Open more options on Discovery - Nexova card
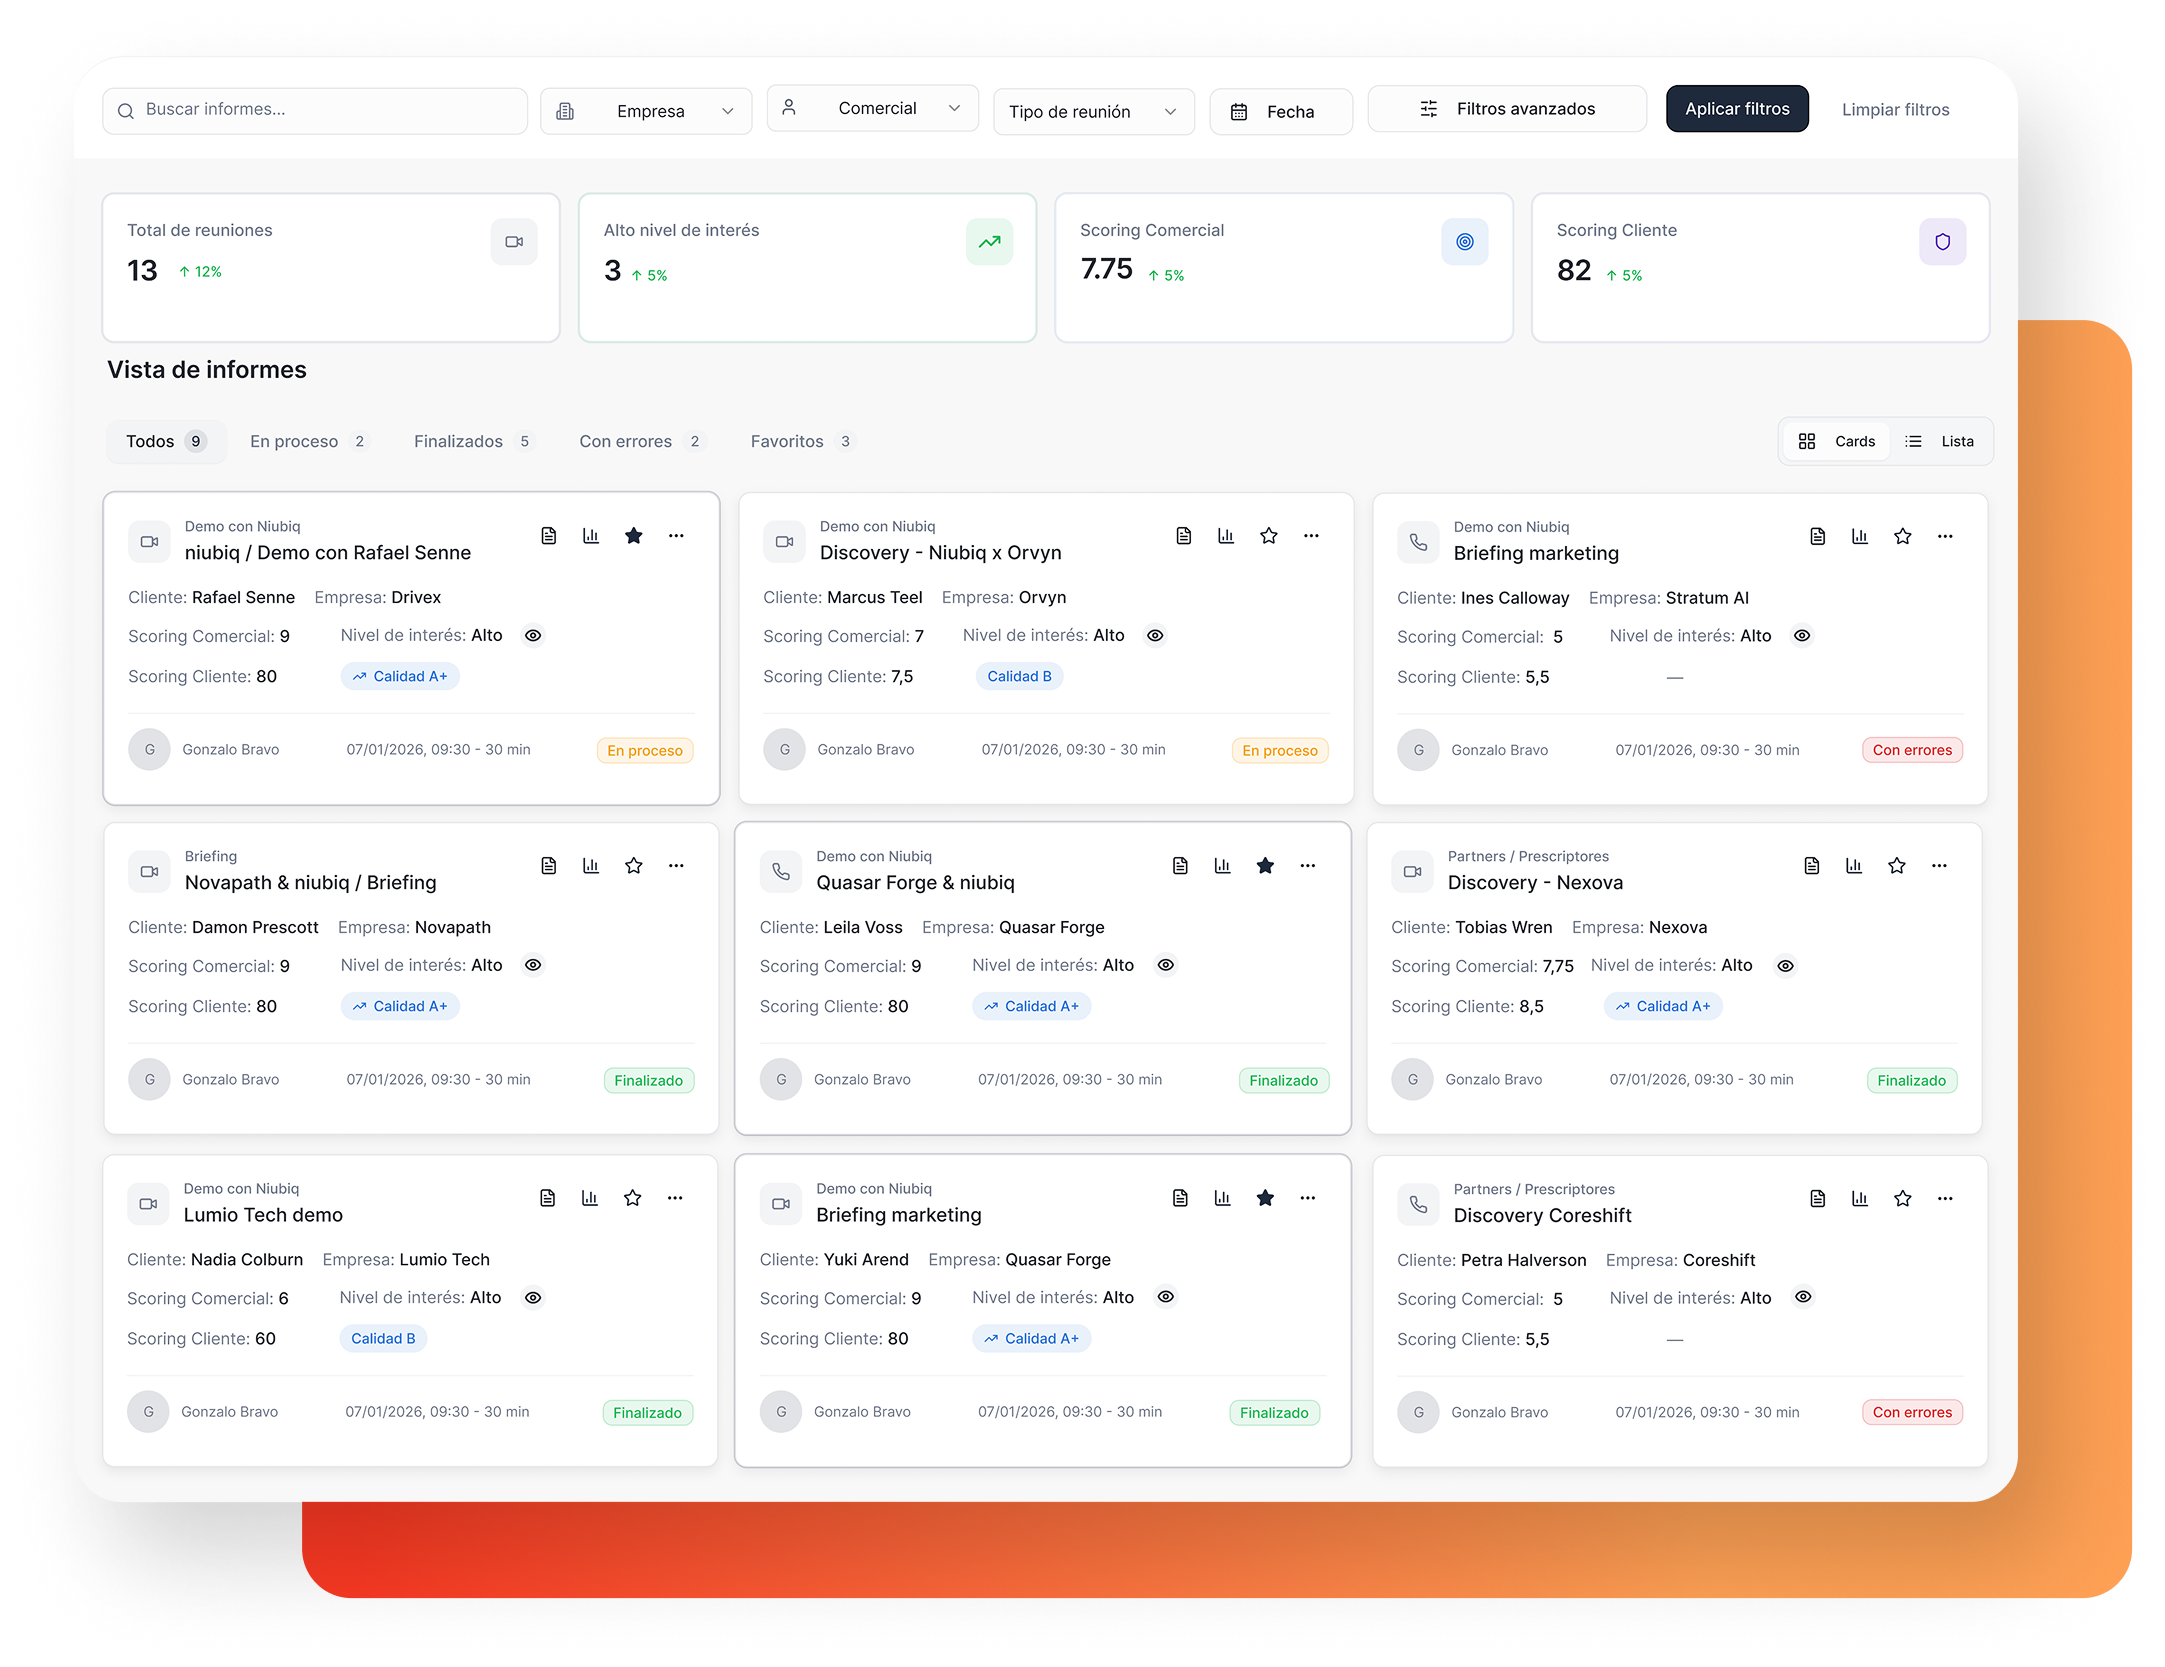This screenshot has width=2165, height=1667. (1939, 866)
